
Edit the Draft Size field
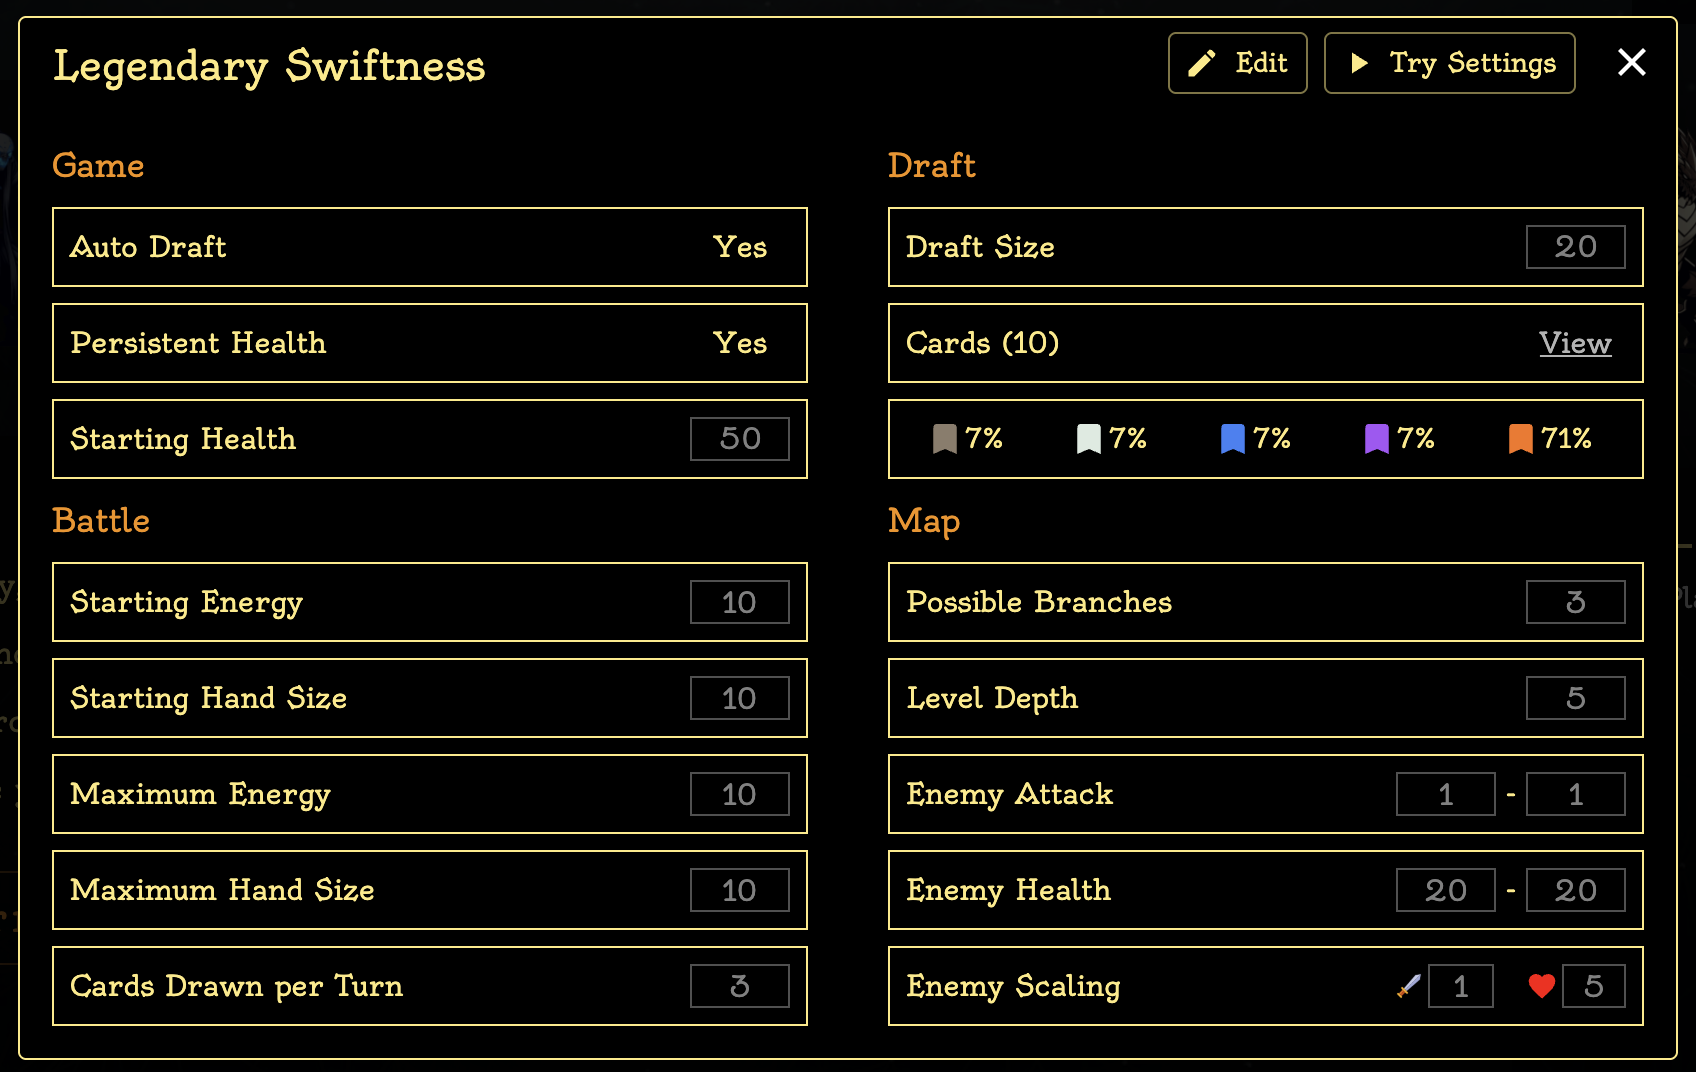1576,247
